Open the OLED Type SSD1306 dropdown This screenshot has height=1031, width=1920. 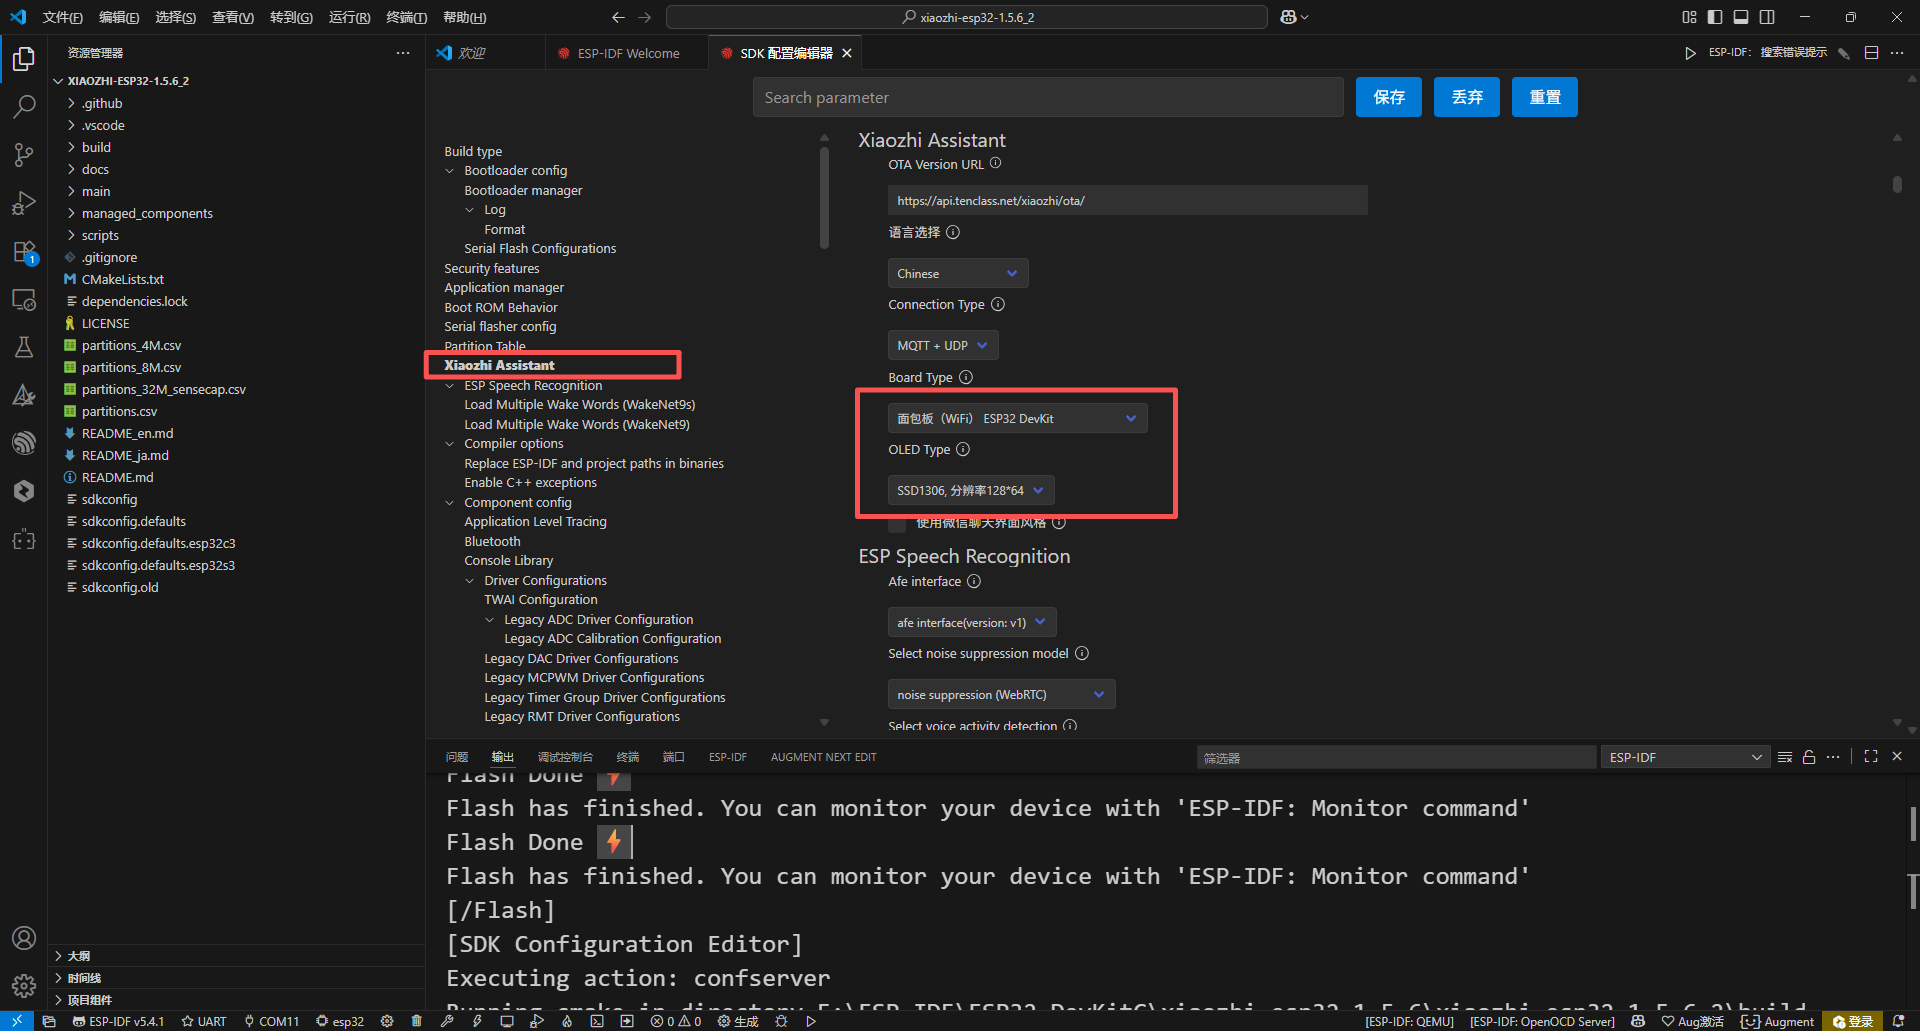tap(970, 490)
